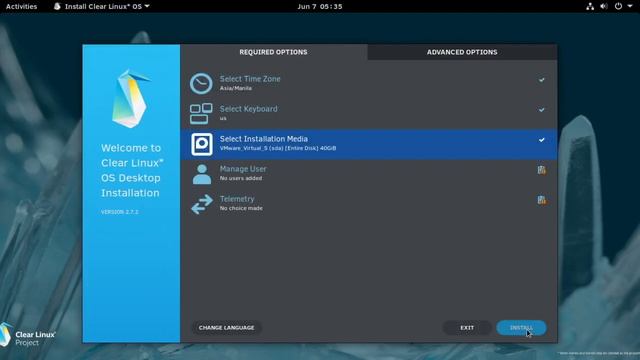The width and height of the screenshot is (640, 360).
Task: Click the Clear Linux logo in blue sidebar
Action: 131,98
